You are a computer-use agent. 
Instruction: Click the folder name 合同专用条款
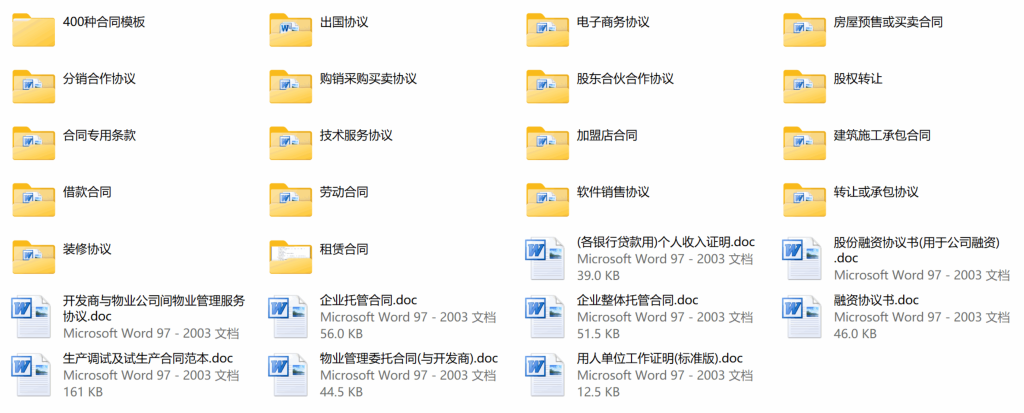(99, 136)
